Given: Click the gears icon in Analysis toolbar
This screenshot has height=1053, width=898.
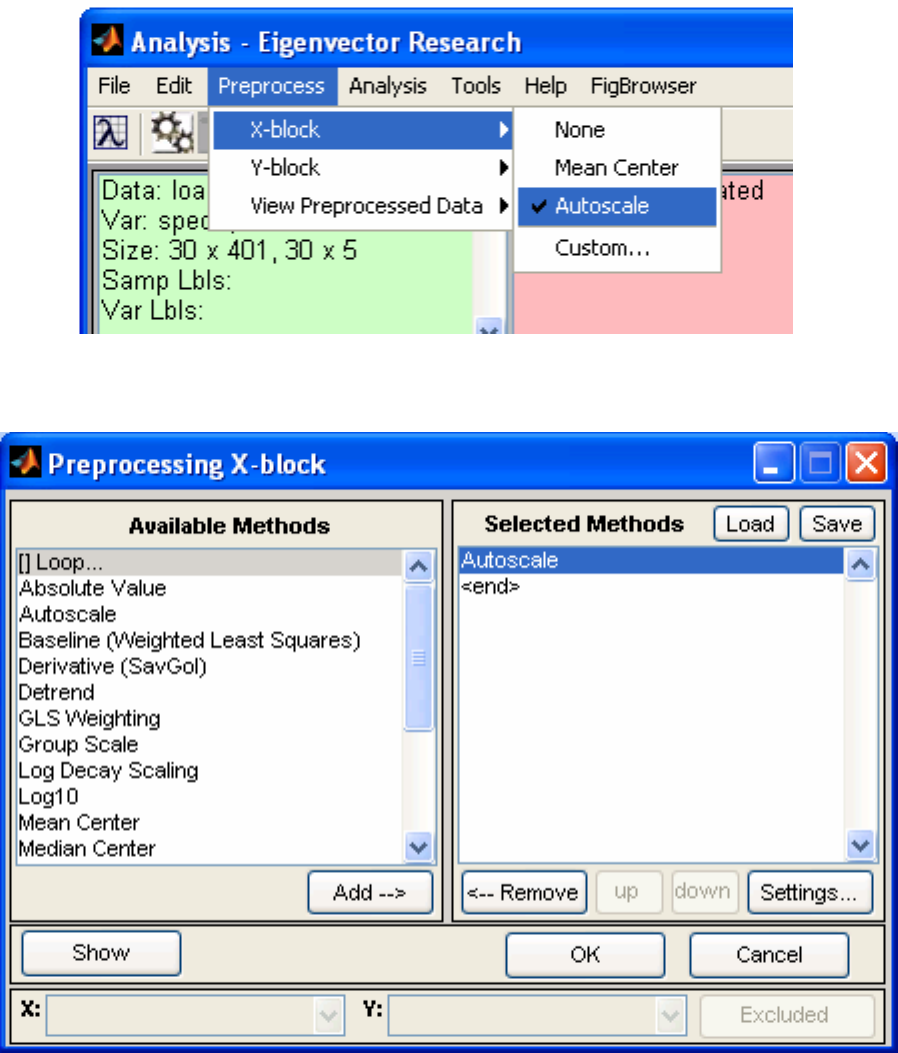Looking at the screenshot, I should (x=173, y=132).
